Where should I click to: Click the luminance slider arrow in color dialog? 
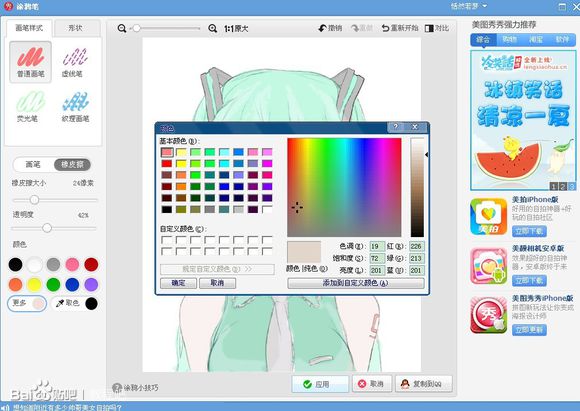426,155
